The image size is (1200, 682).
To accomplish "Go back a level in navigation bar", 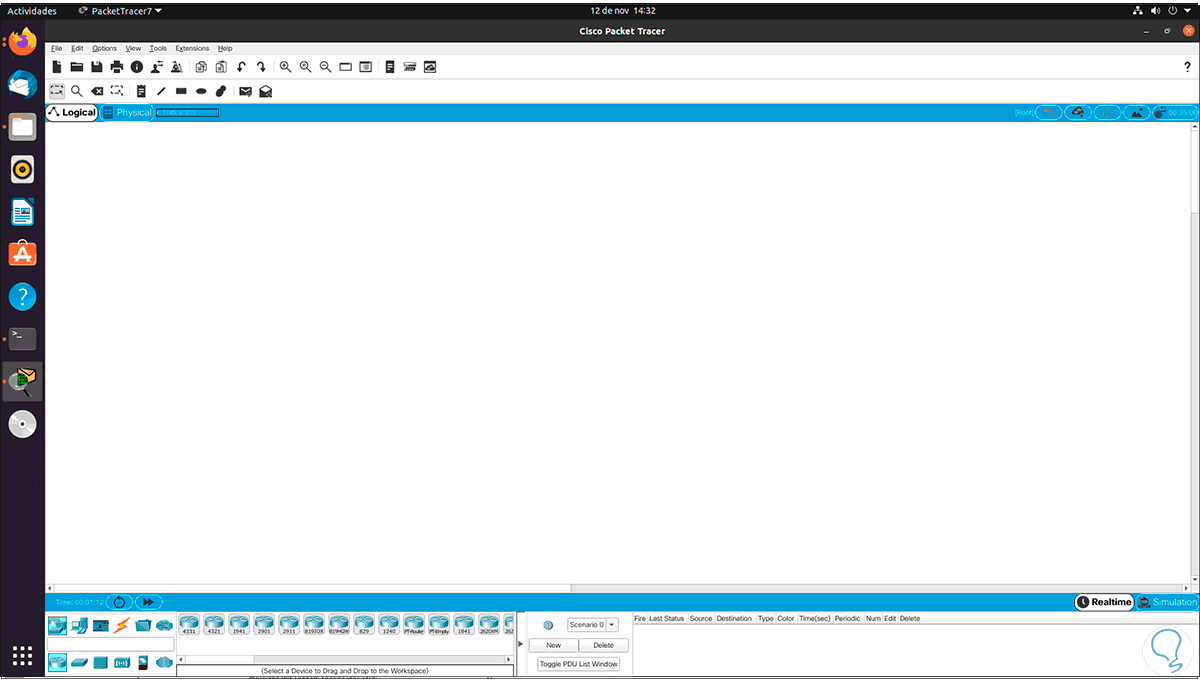I will coord(1049,112).
